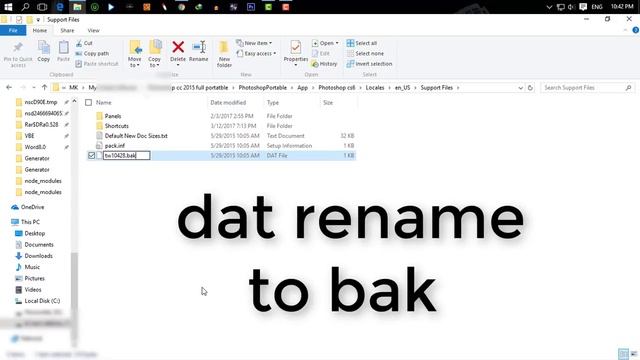Click the Back navigation arrow

[x=9, y=88]
